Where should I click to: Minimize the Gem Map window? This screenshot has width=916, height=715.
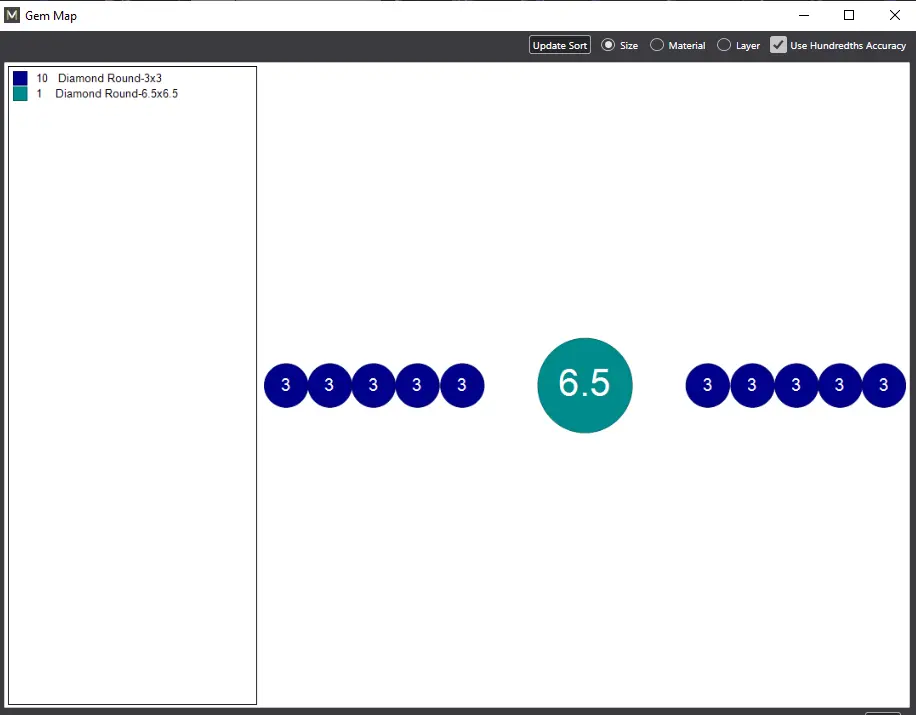tap(803, 15)
